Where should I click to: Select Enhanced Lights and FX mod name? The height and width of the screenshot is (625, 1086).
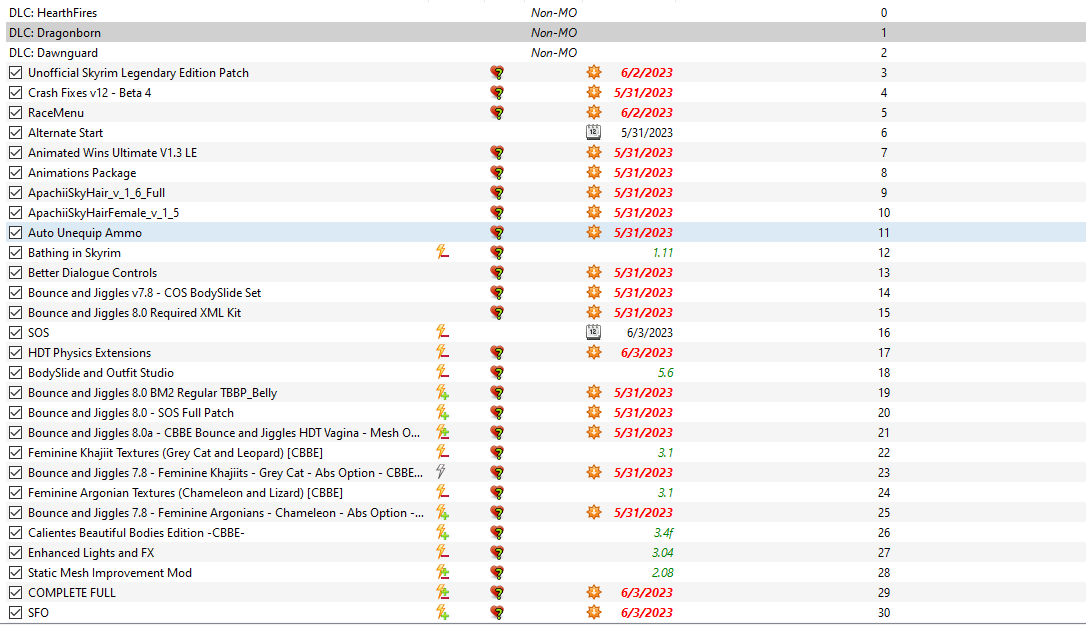point(91,553)
